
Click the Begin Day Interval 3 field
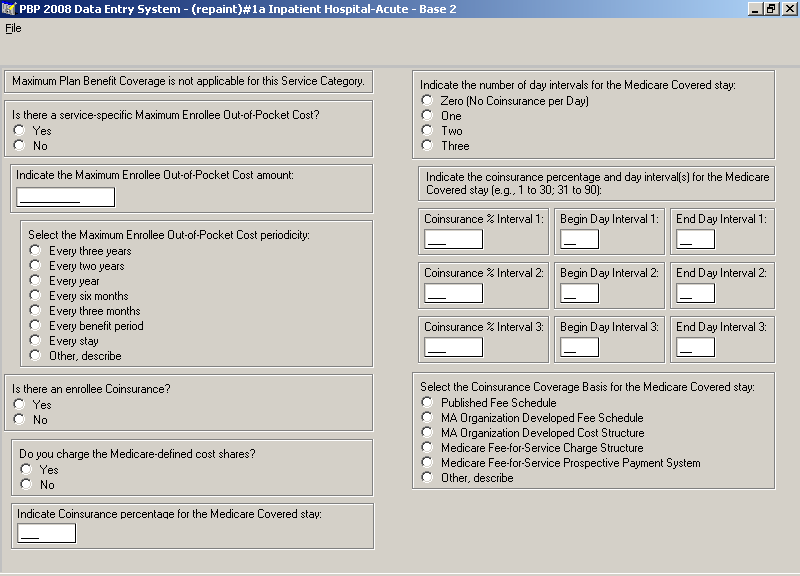pyautogui.click(x=580, y=347)
